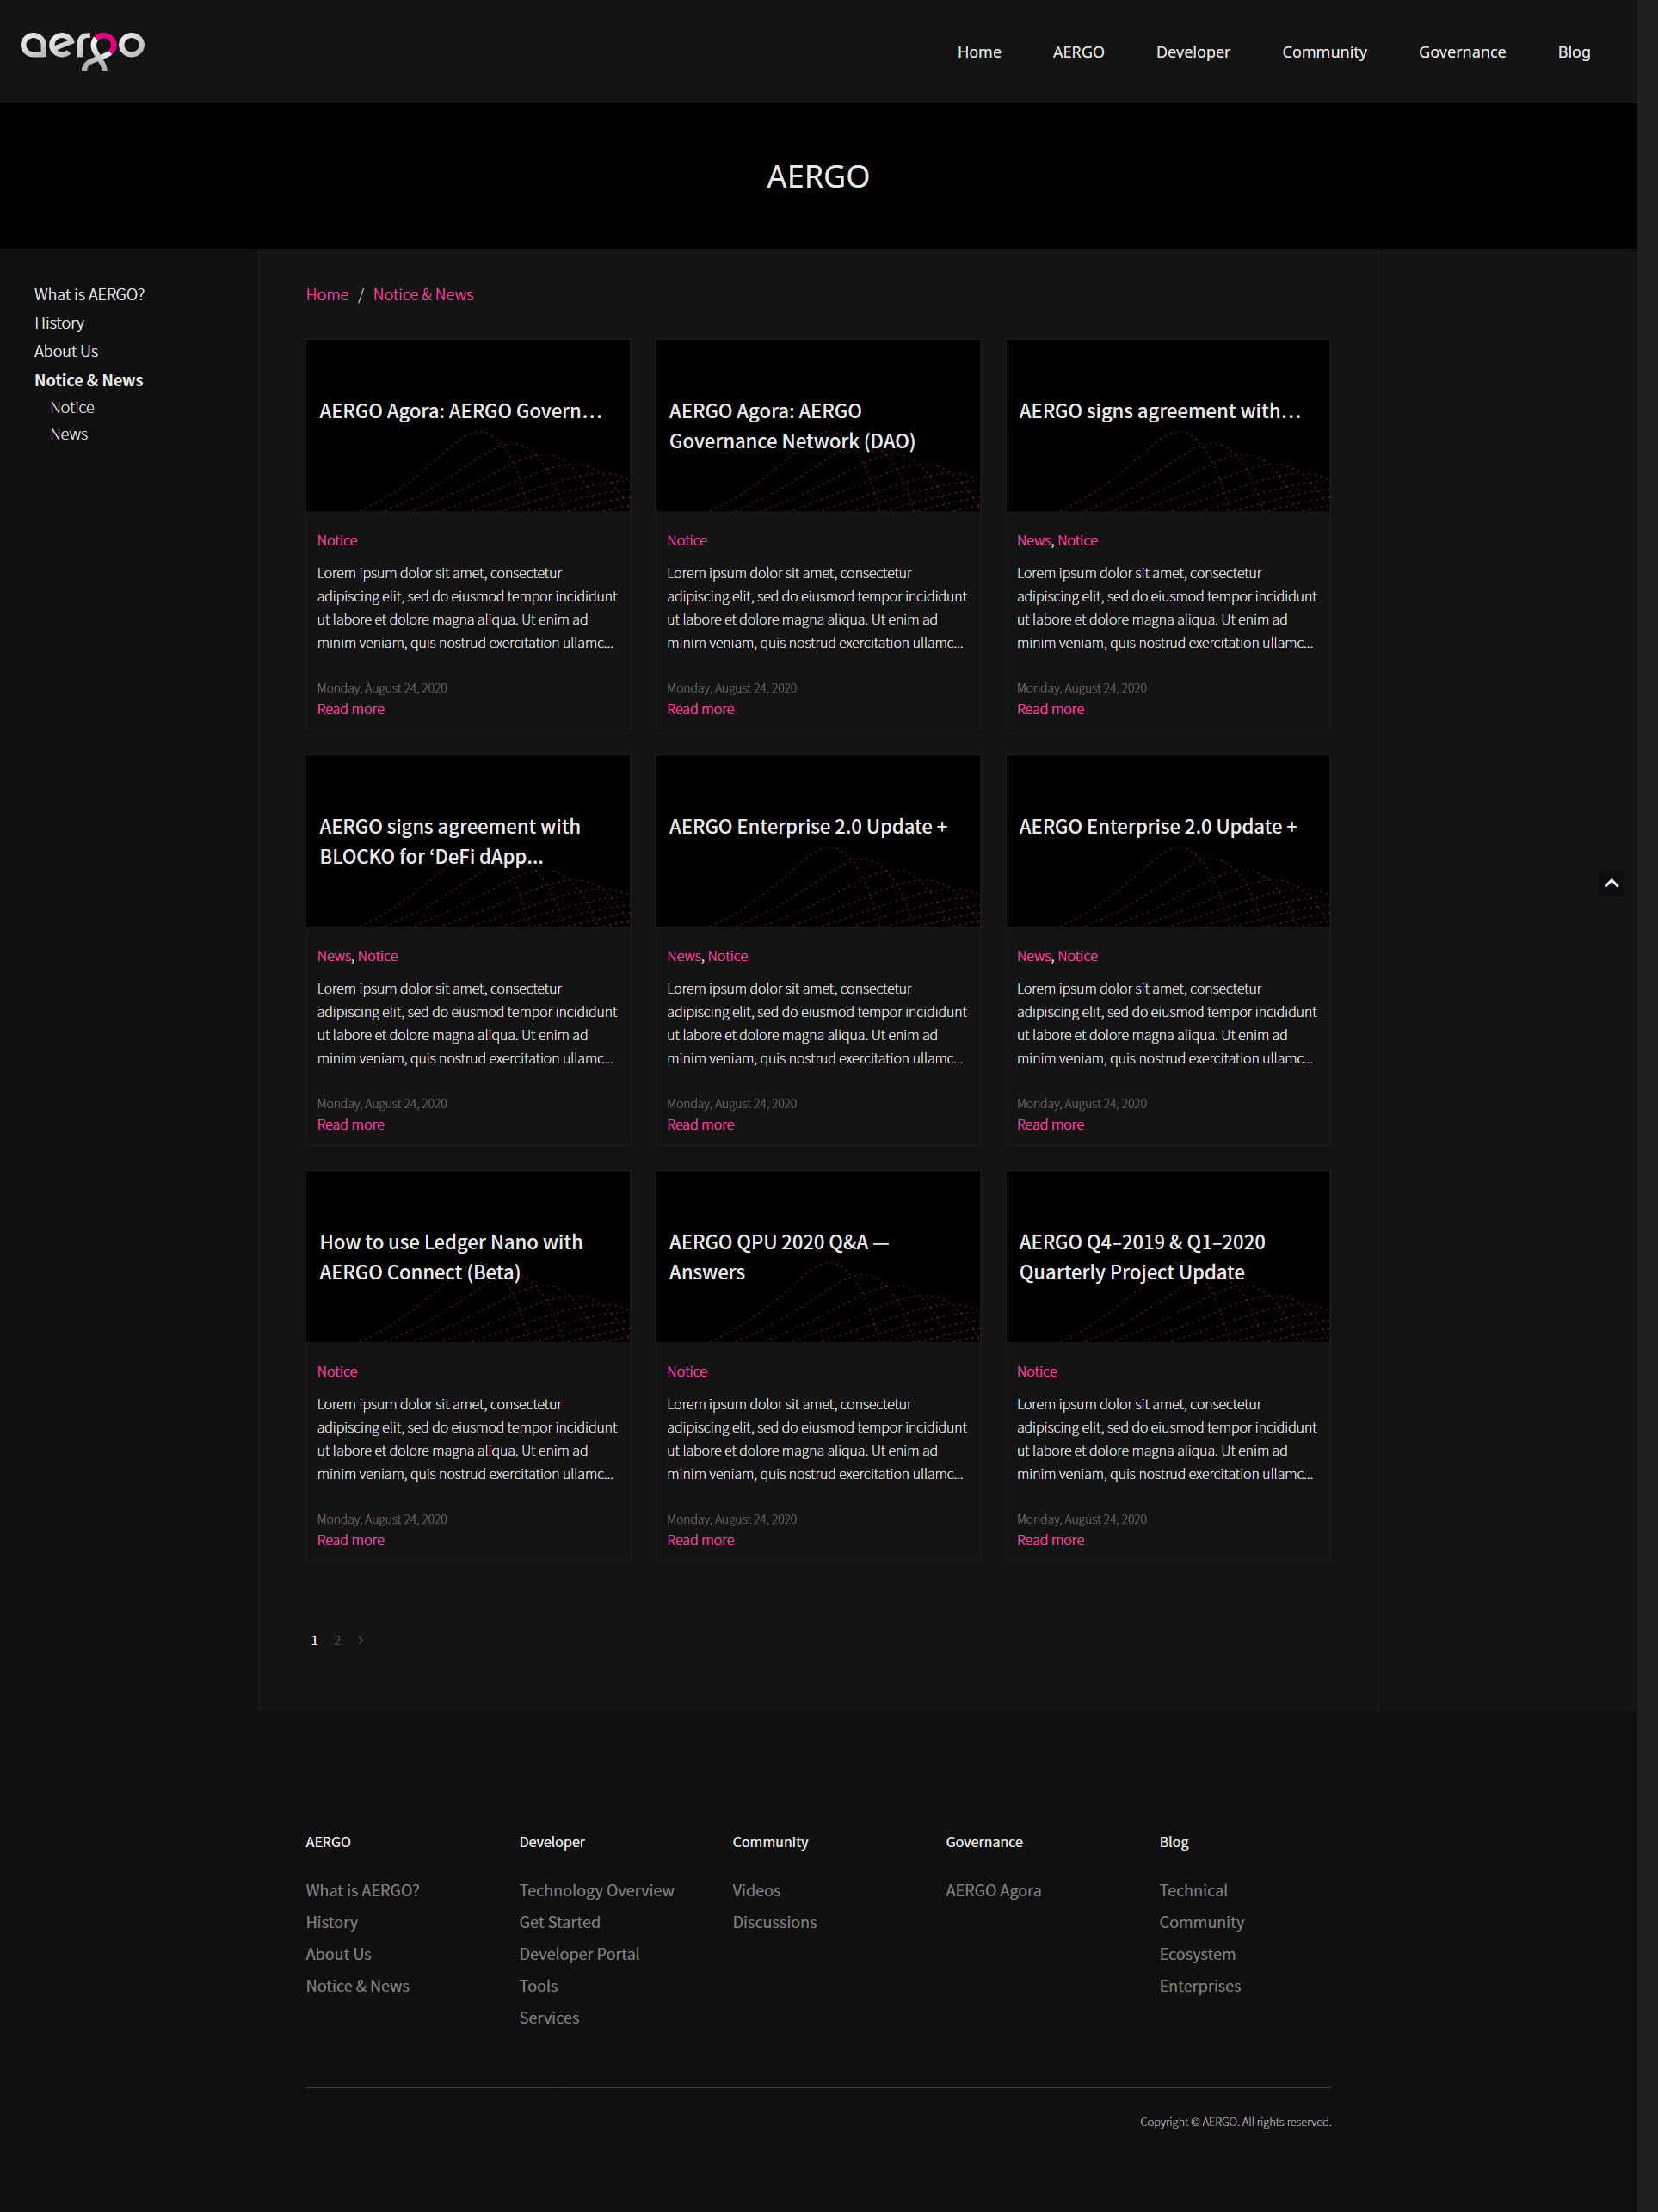1658x2212 pixels.
Task: Click the scroll-to-top arrow icon
Action: point(1610,883)
